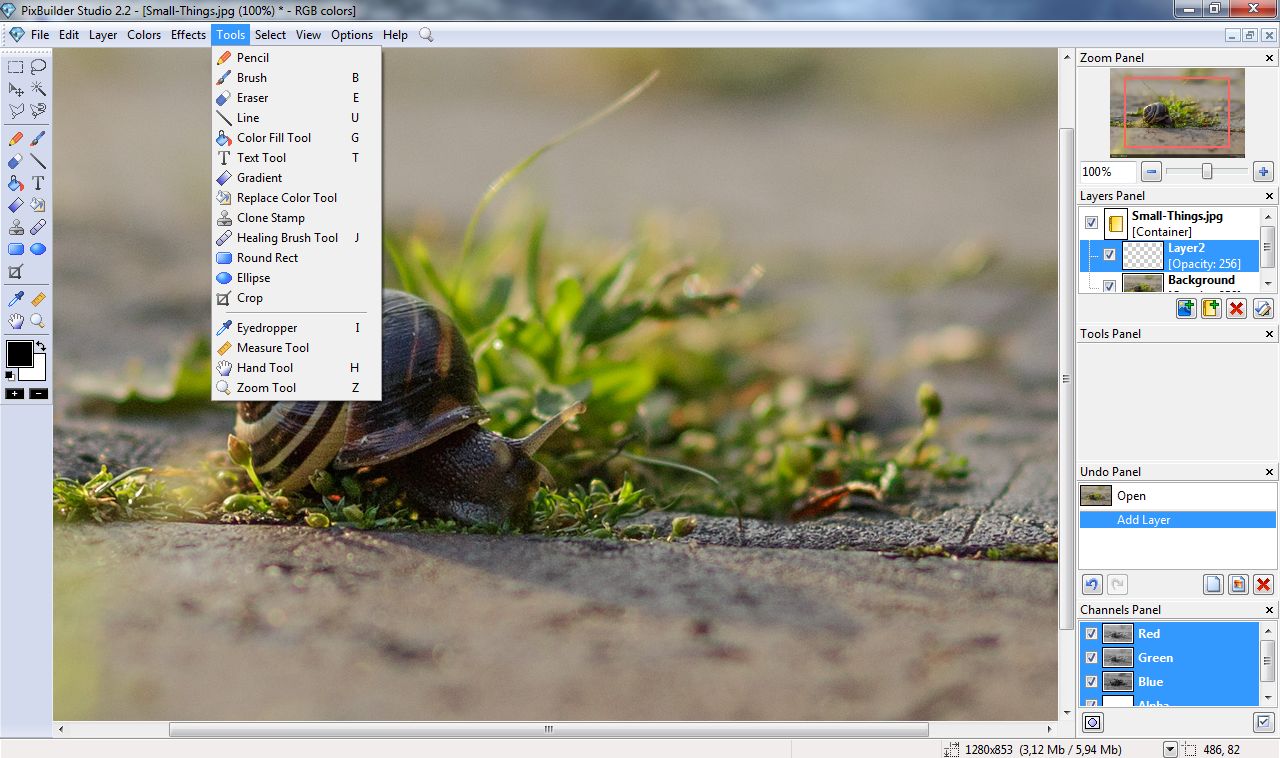1280x758 pixels.
Task: Reset to default black and white colors
Action: [x=10, y=375]
